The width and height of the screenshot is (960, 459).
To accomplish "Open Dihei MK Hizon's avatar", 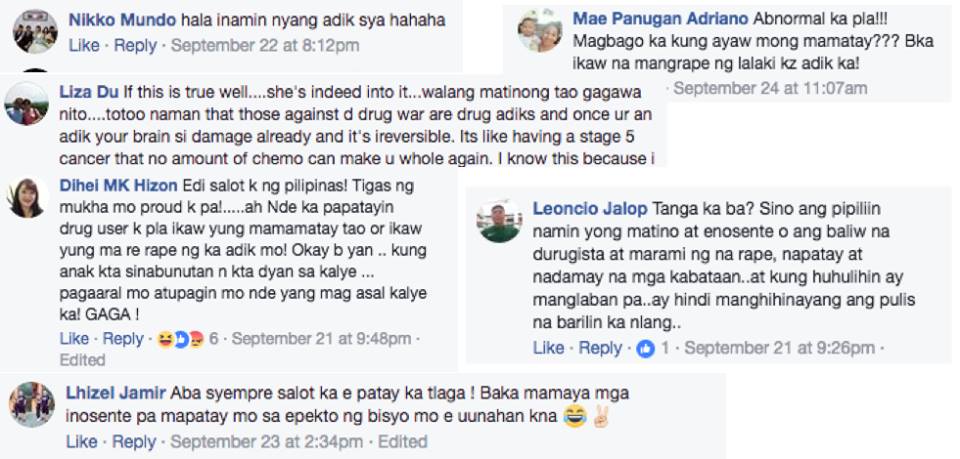I will tap(28, 198).
